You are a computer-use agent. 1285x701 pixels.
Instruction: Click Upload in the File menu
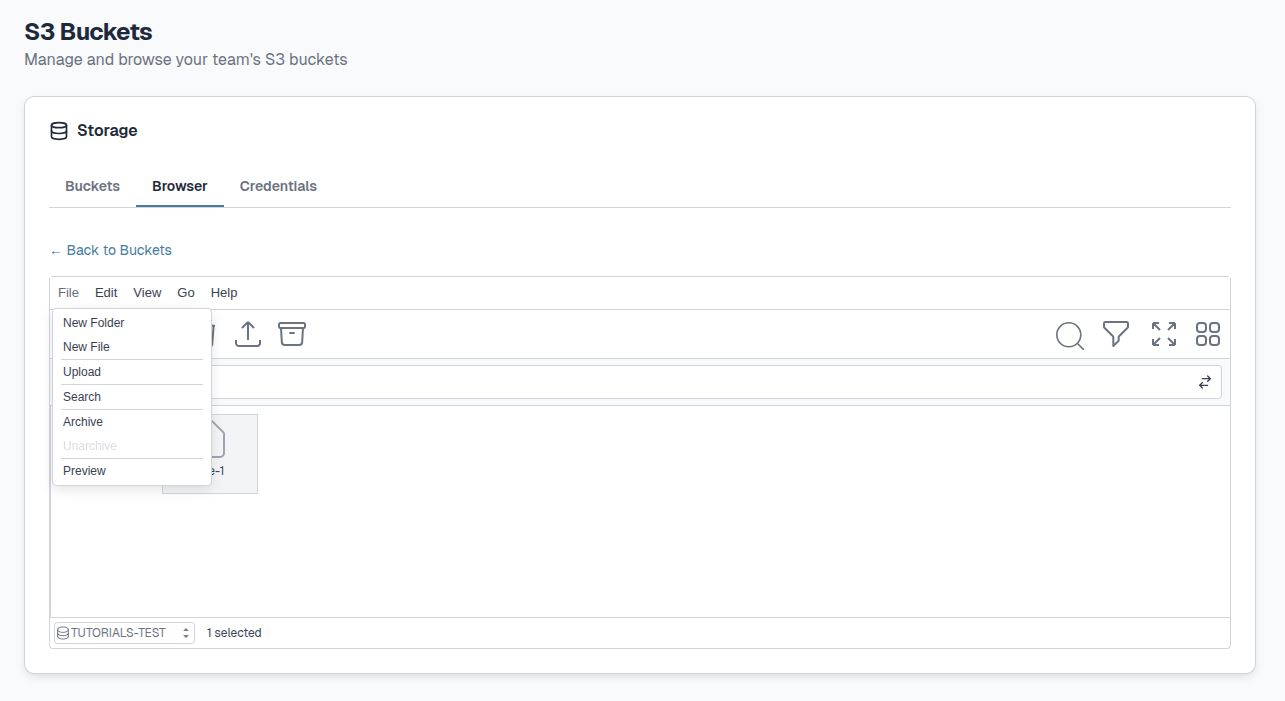pos(82,372)
